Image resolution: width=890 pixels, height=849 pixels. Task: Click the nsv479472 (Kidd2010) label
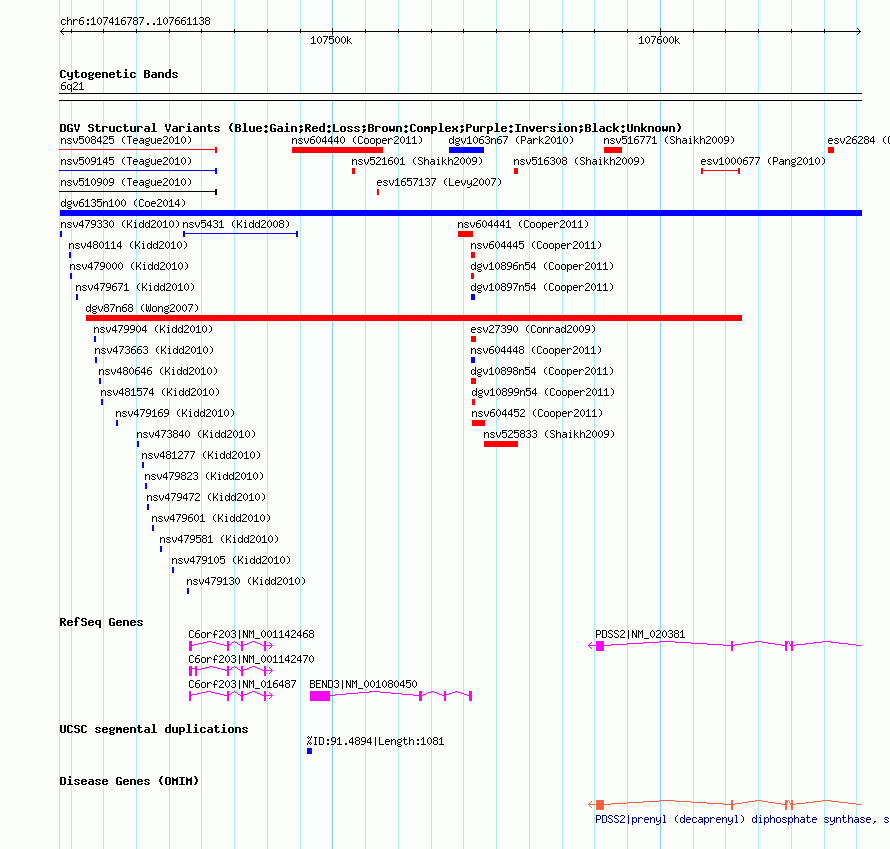(206, 497)
